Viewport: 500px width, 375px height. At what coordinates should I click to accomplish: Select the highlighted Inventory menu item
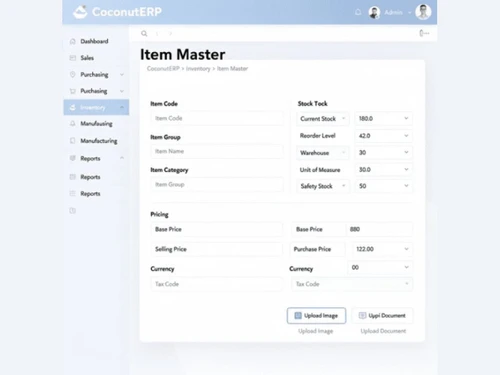click(96, 107)
